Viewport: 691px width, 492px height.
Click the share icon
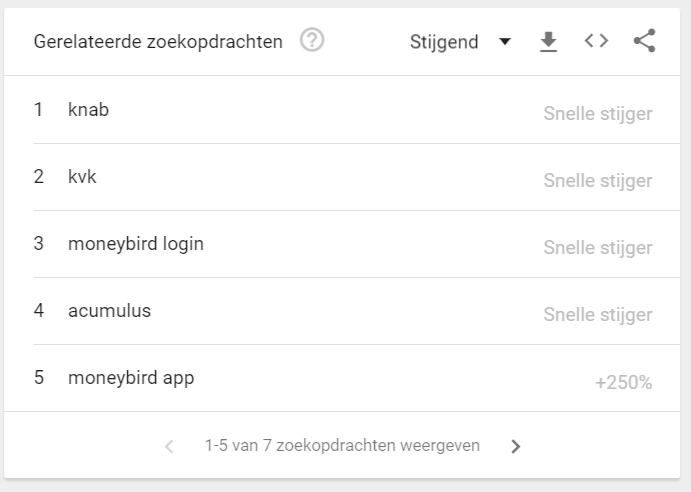click(645, 41)
